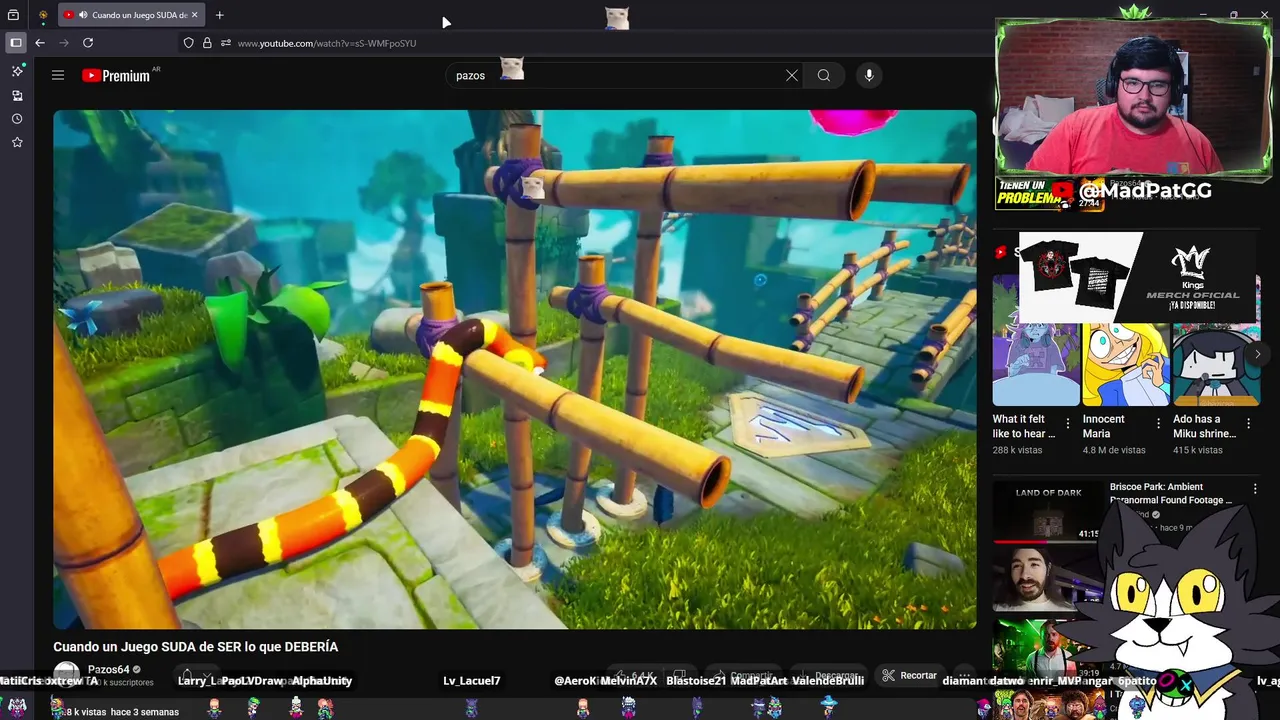1280x720 pixels.
Task: Open the Innocent Maria short thumbnail
Action: [x=1126, y=365]
